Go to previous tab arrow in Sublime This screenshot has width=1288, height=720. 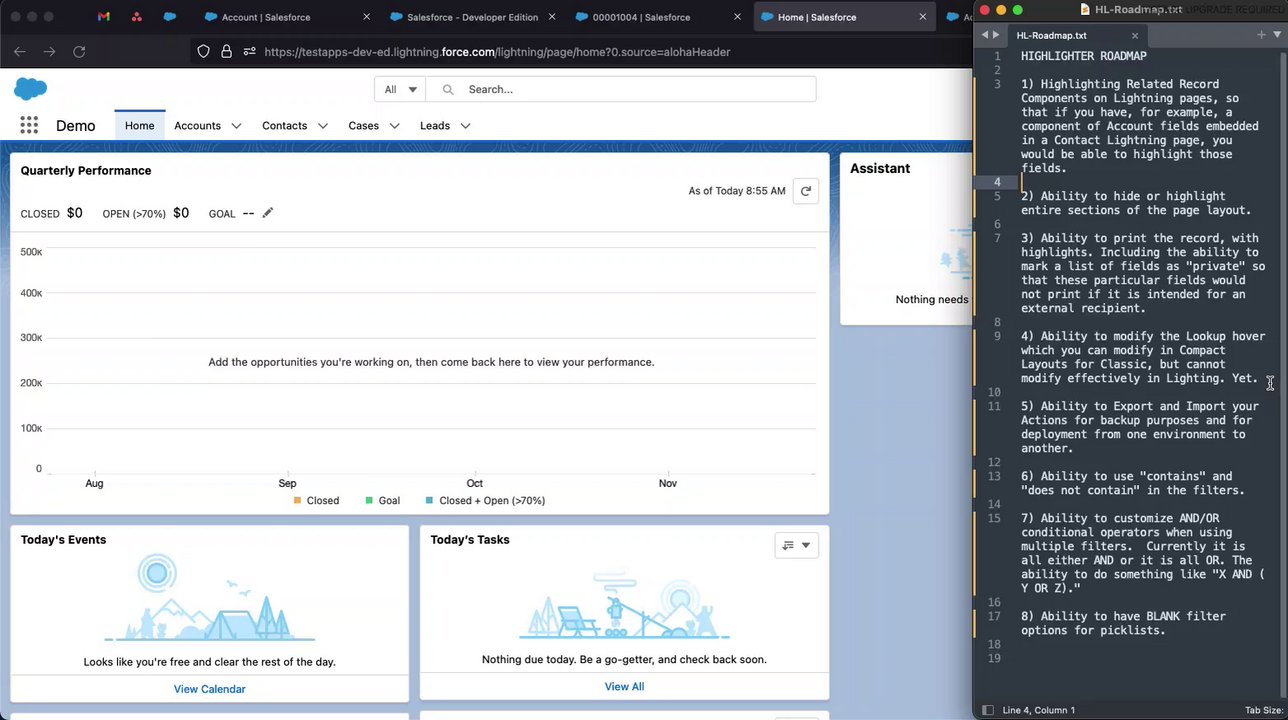(984, 35)
